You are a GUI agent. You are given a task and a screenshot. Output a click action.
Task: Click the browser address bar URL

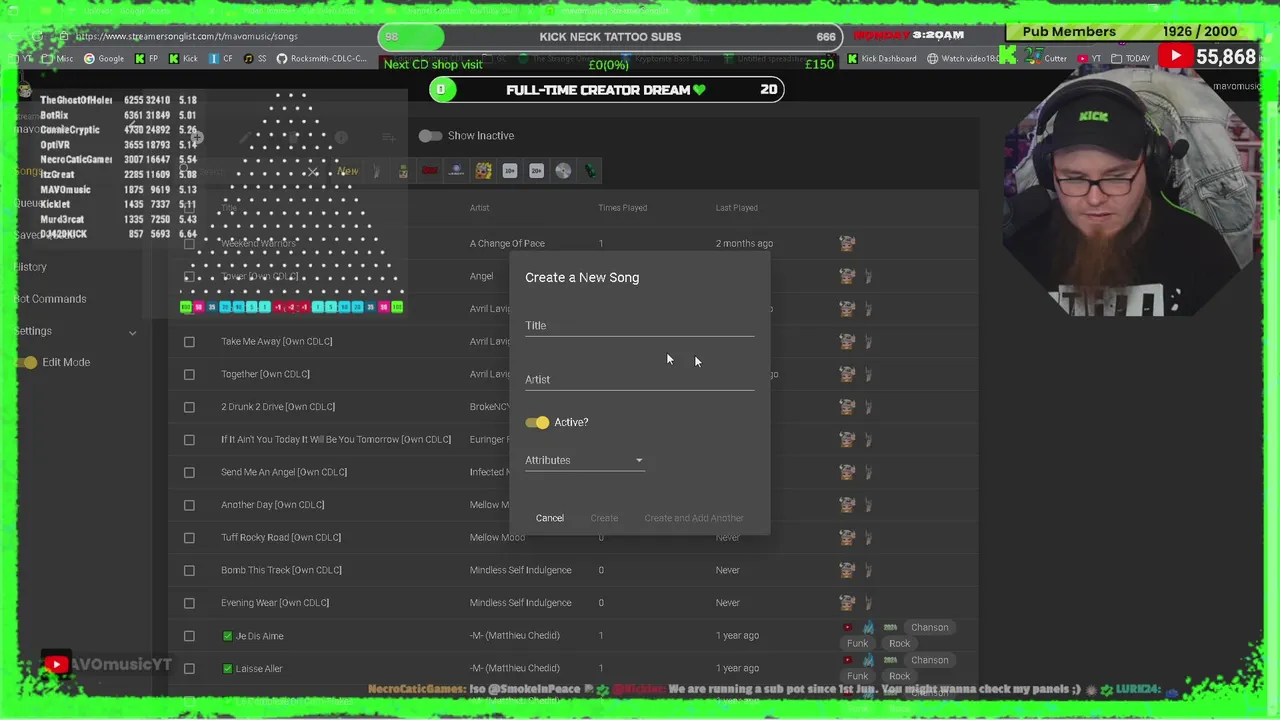187,36
